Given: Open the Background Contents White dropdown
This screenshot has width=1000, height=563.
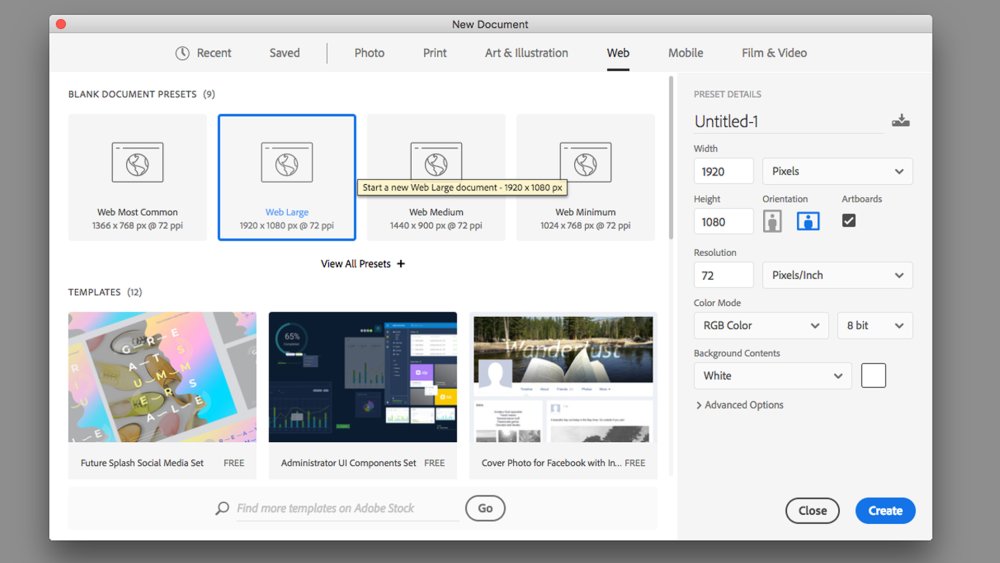Looking at the screenshot, I should pos(772,376).
